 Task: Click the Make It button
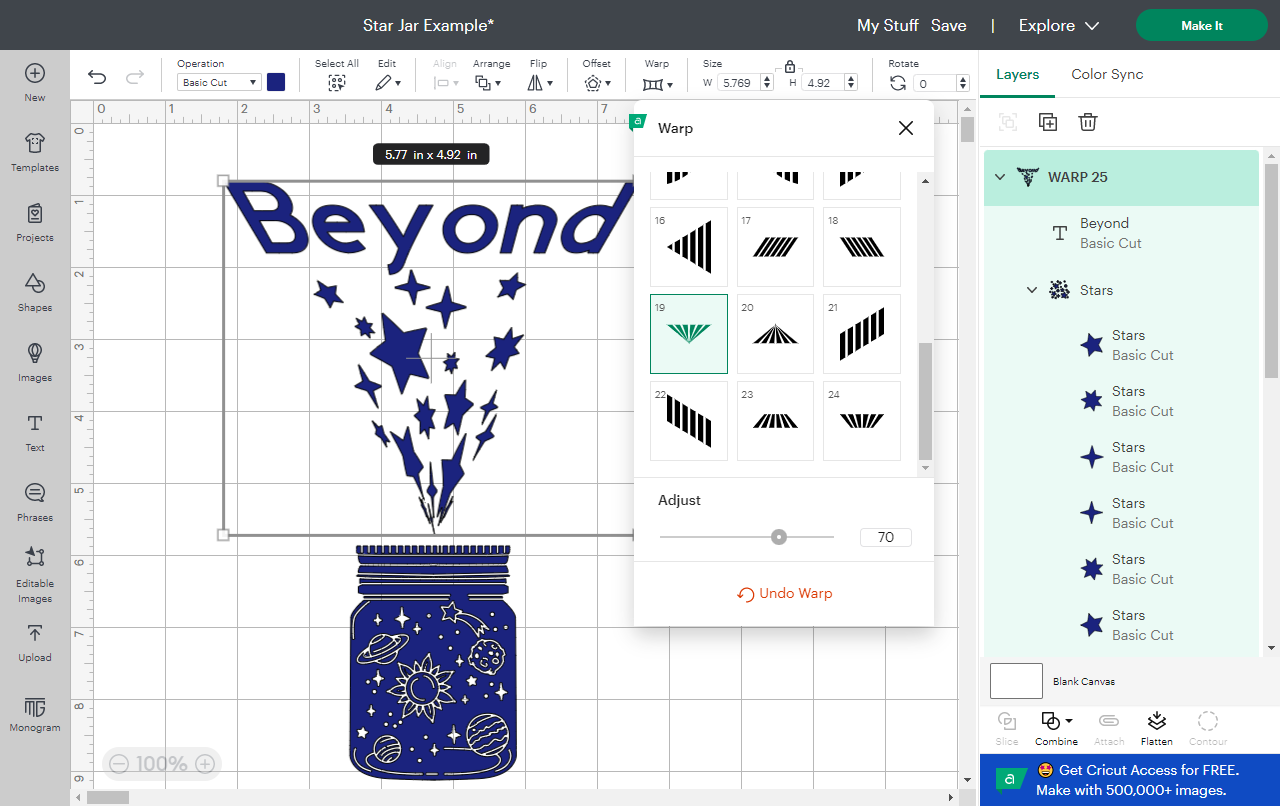1201,25
